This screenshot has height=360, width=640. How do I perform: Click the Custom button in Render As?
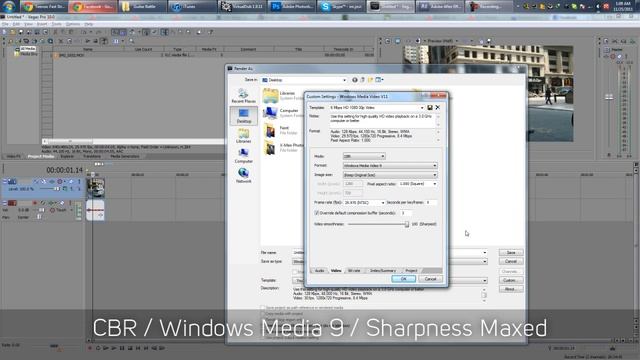click(511, 280)
